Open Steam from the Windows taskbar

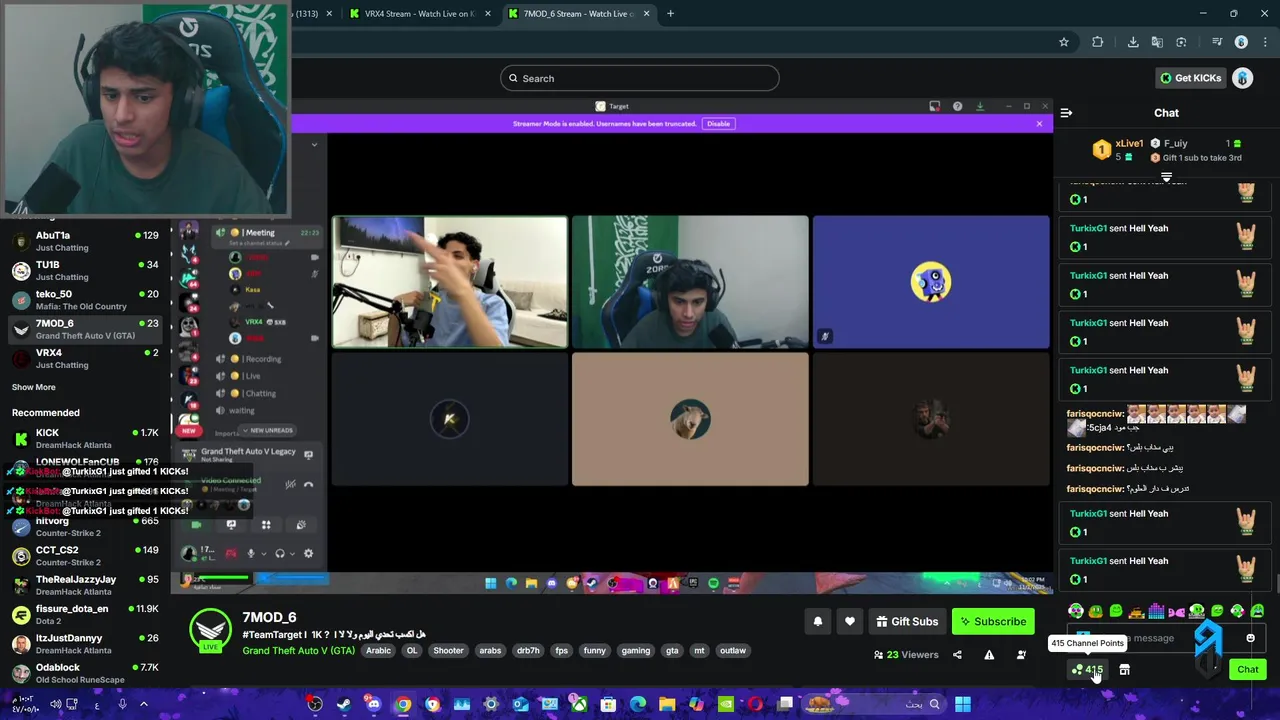344,704
